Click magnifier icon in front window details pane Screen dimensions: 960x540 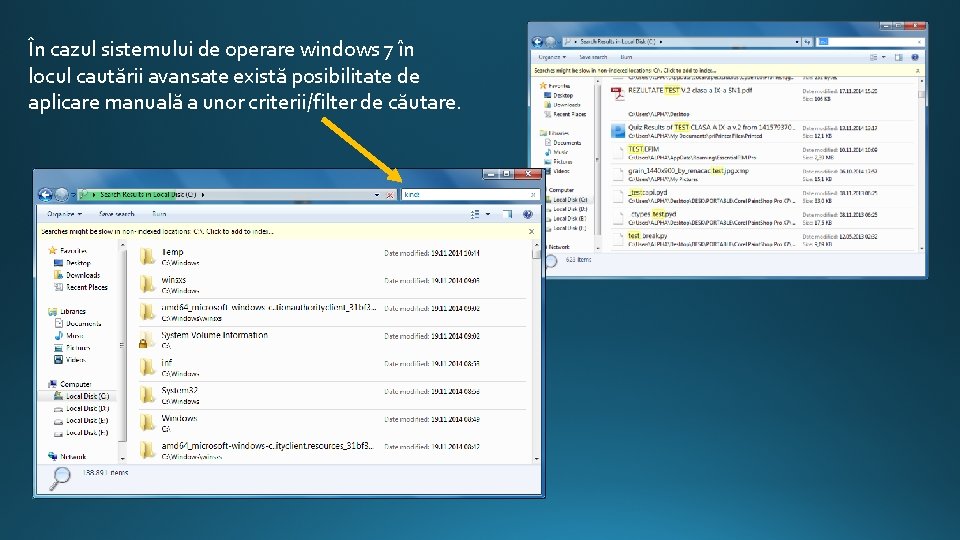click(x=60, y=478)
